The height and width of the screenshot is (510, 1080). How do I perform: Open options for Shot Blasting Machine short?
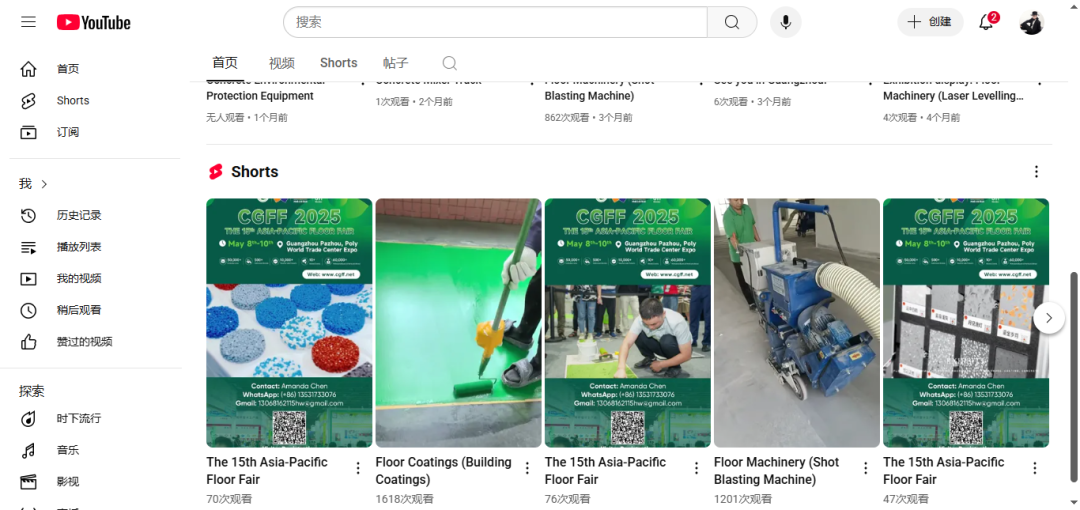pyautogui.click(x=866, y=469)
